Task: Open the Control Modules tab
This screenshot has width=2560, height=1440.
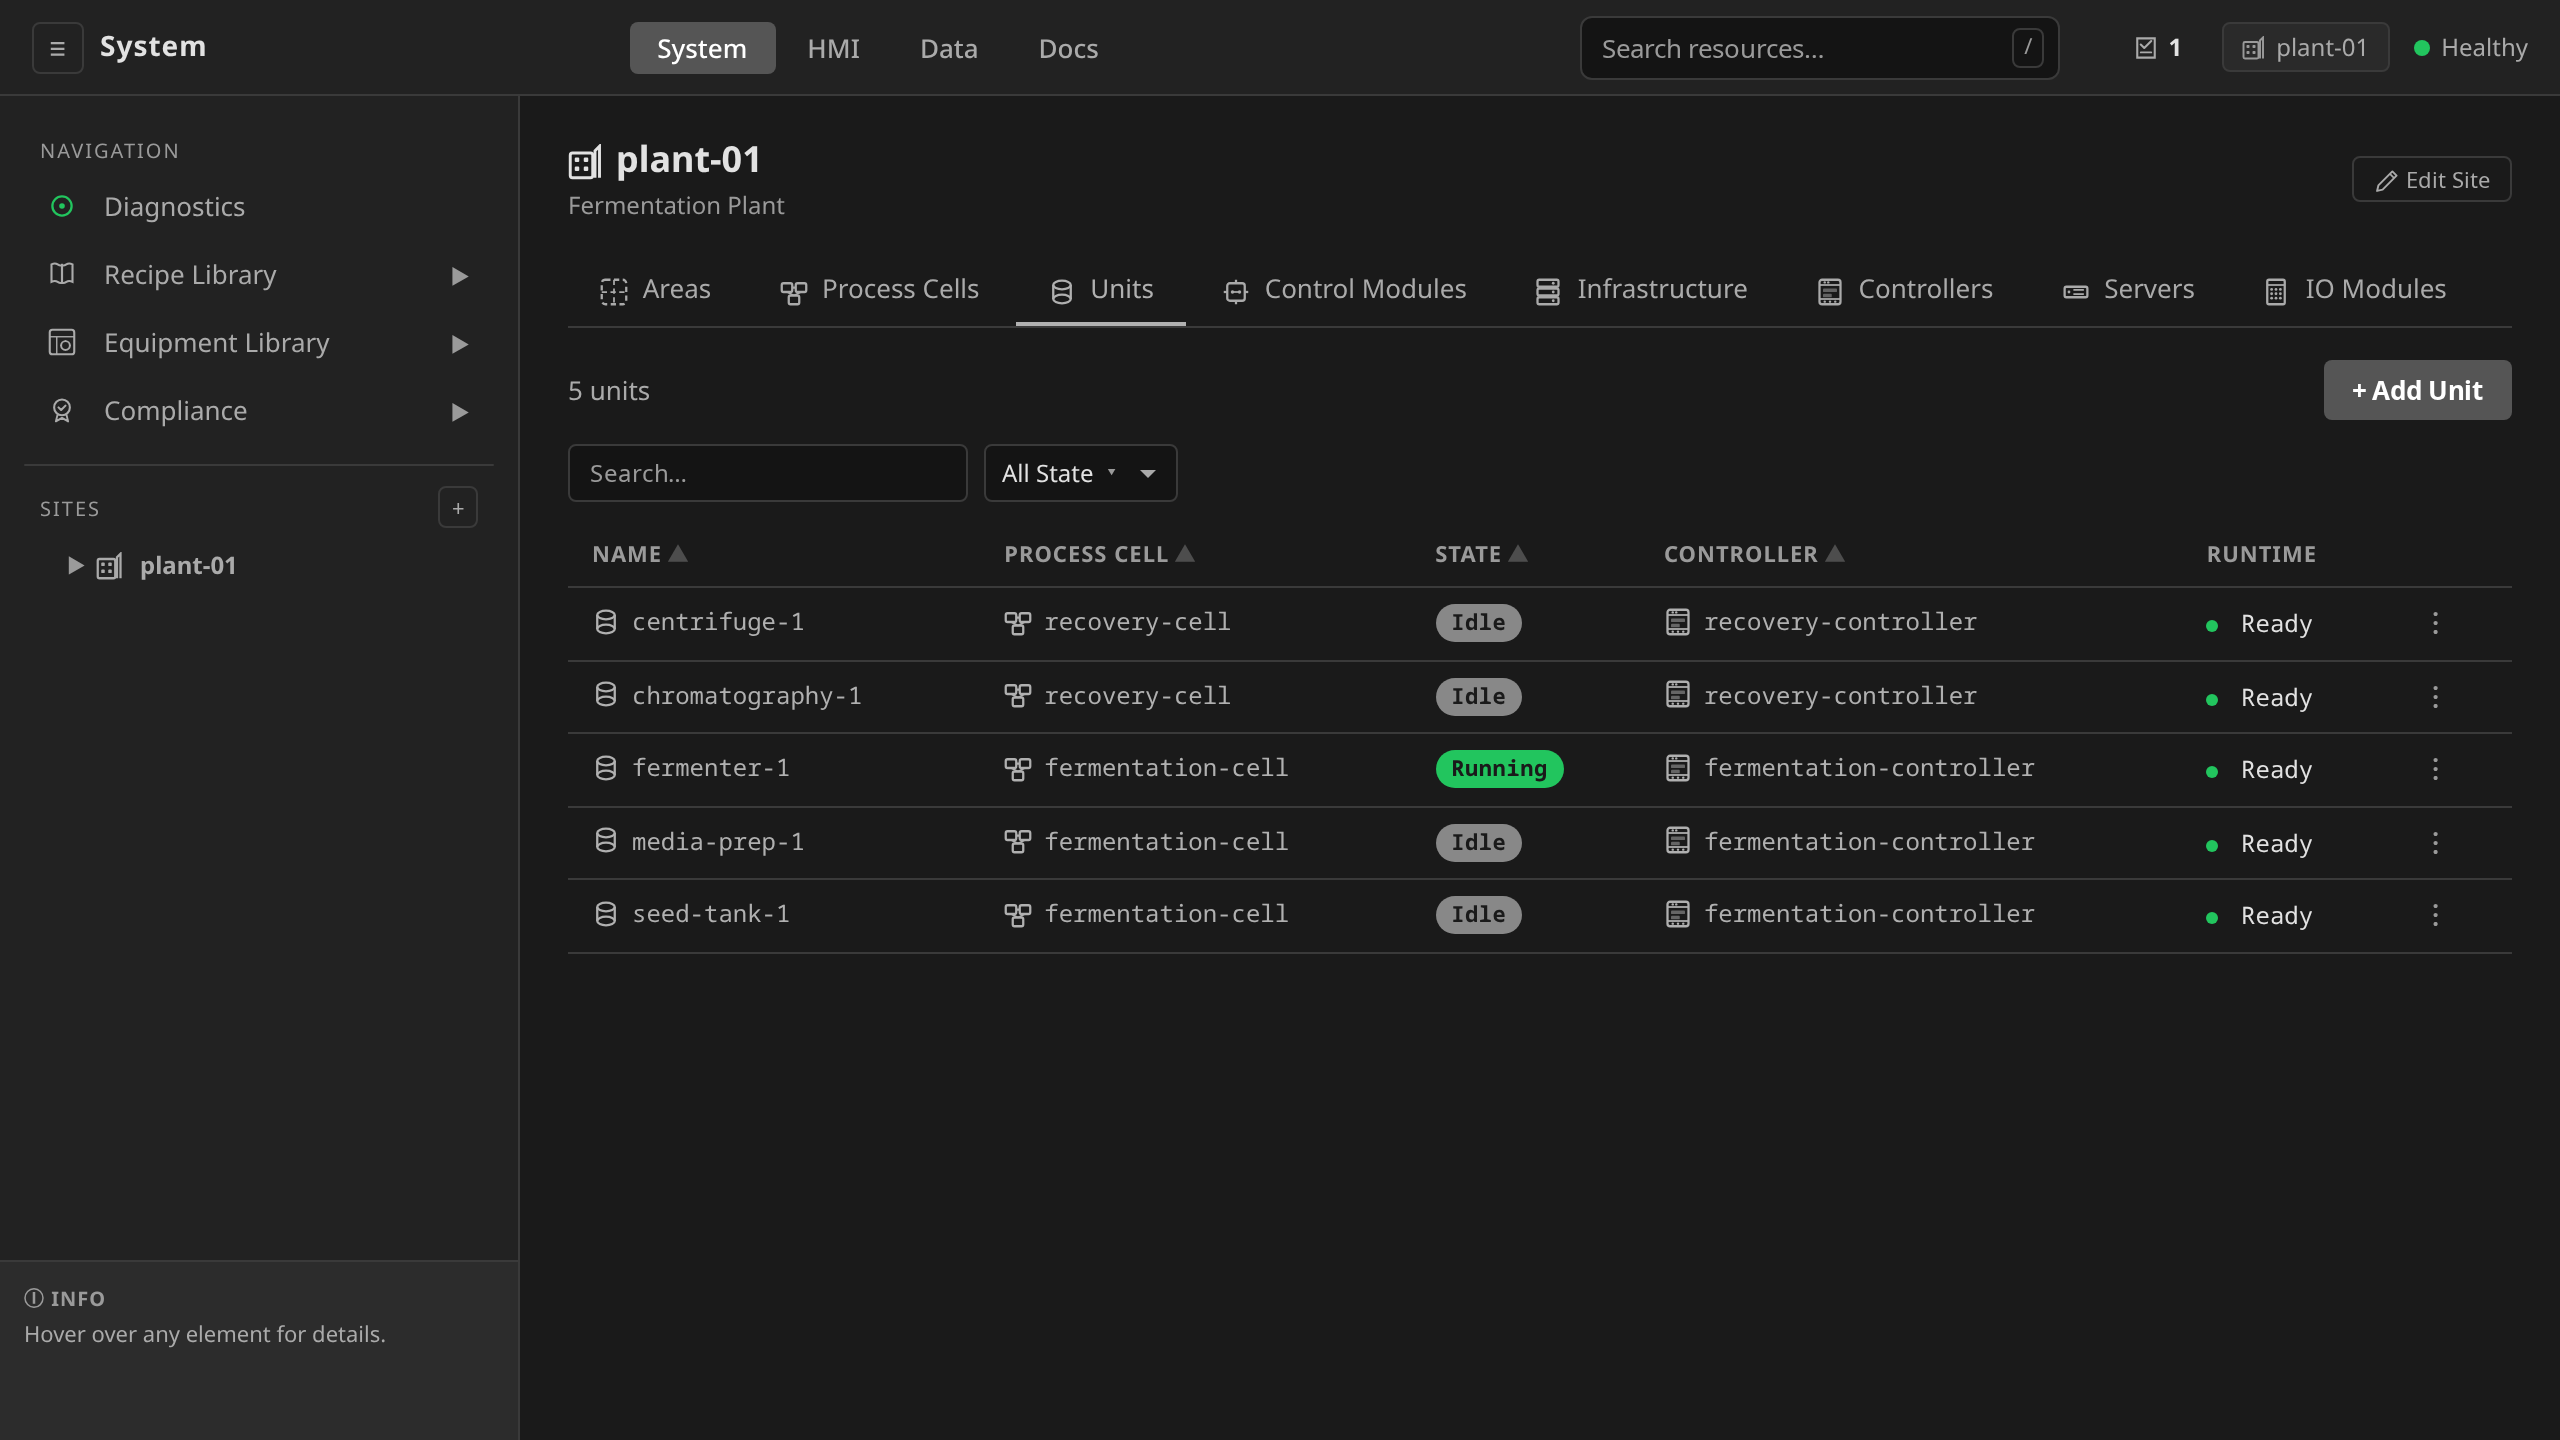Action: [1345, 290]
